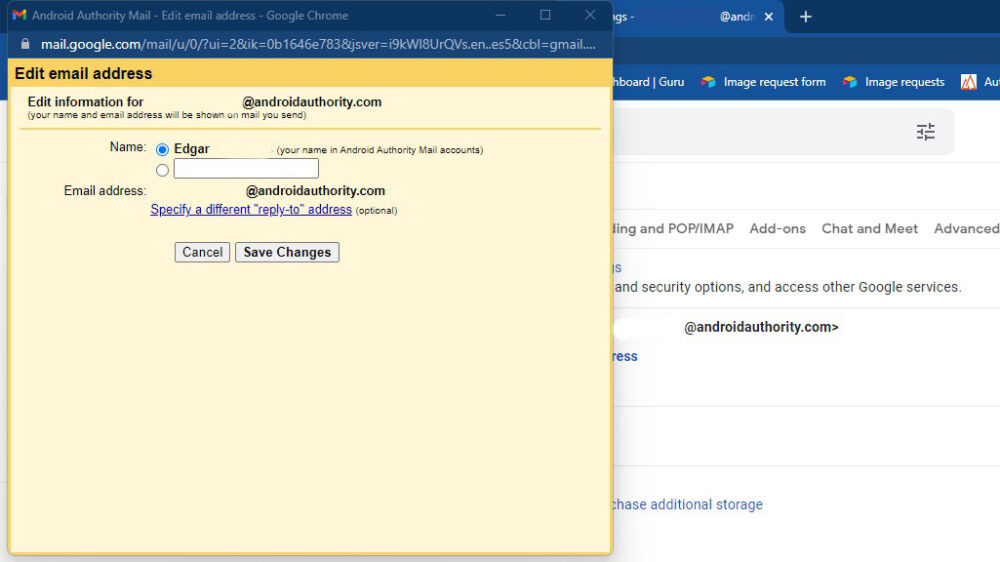The height and width of the screenshot is (562, 1000).
Task: Click the Gmail logo in the popup title bar
Action: pos(19,16)
